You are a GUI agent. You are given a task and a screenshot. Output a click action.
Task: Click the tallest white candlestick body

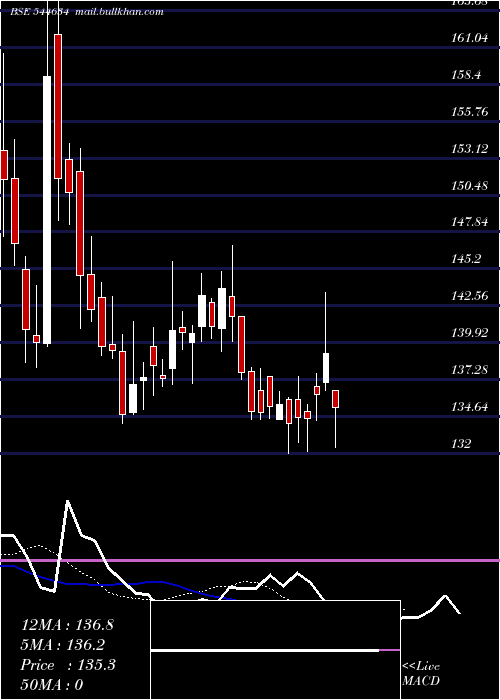(x=47, y=210)
